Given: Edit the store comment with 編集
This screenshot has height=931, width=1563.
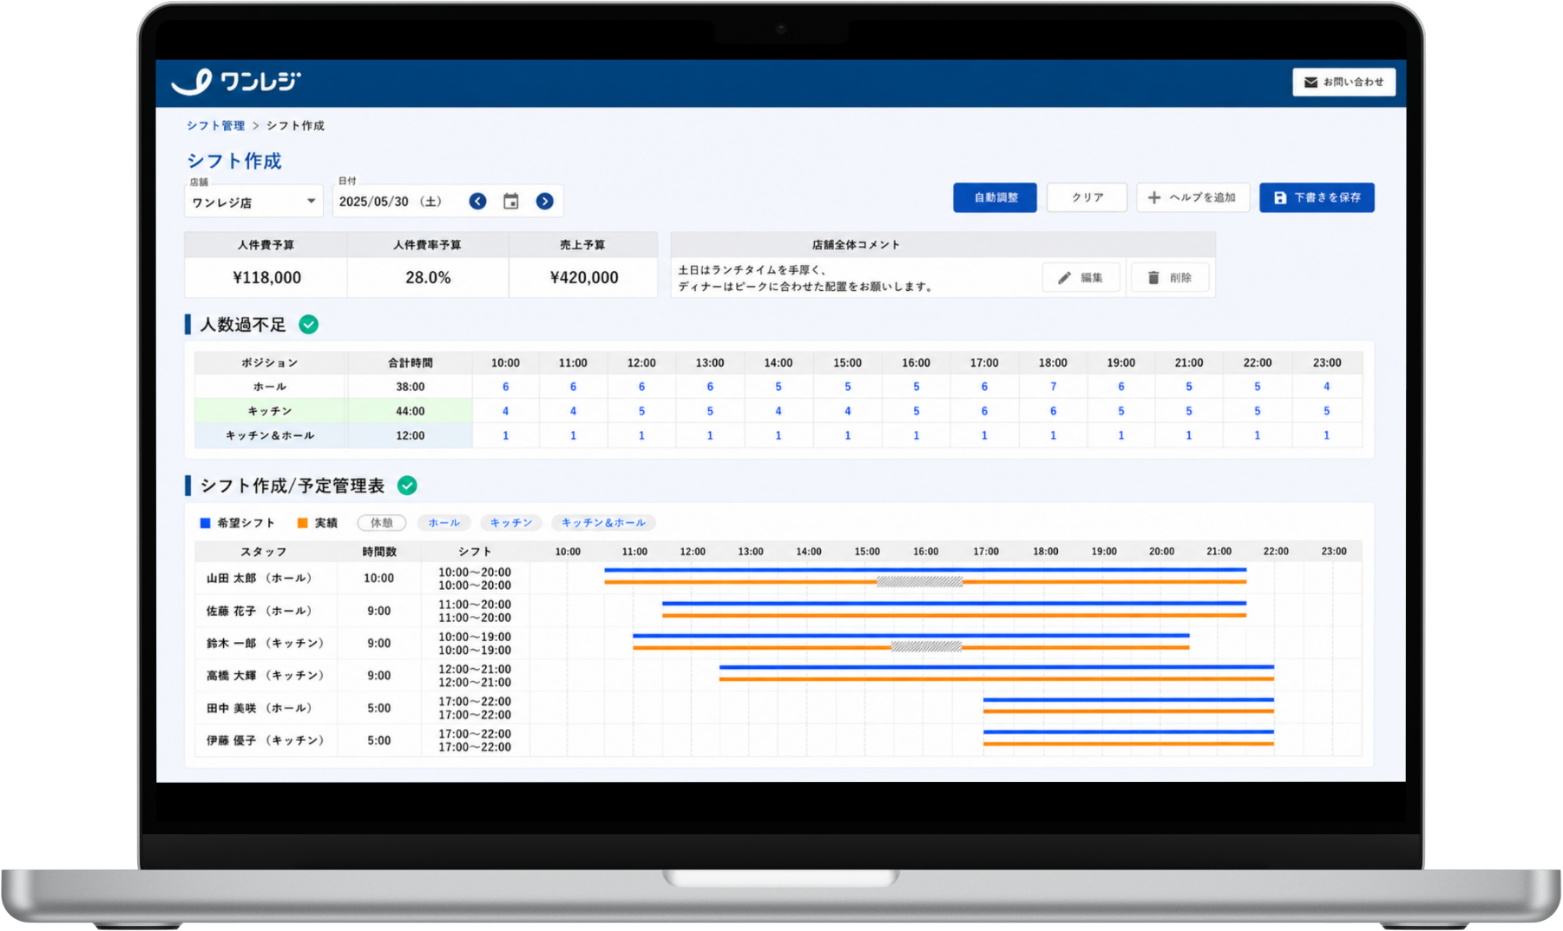Looking at the screenshot, I should pyautogui.click(x=1081, y=278).
